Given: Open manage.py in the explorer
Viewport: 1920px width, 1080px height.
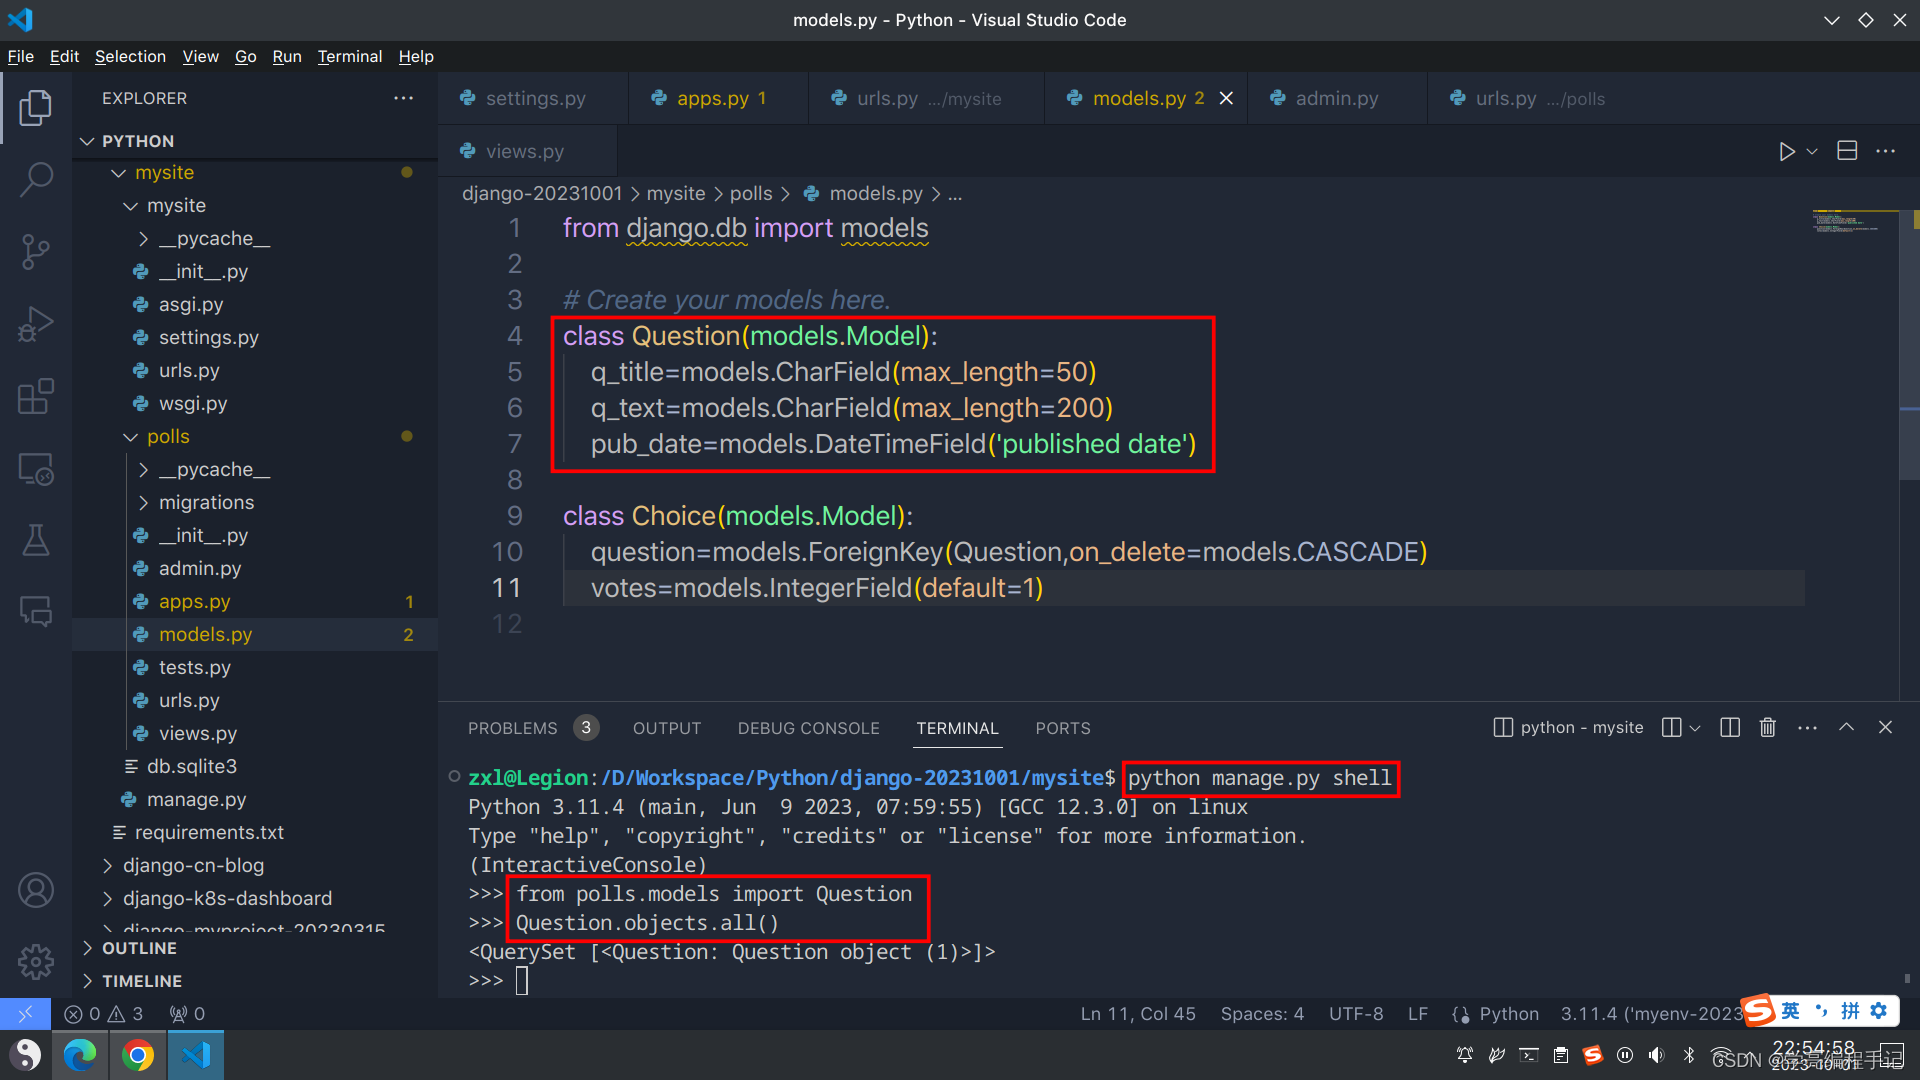Looking at the screenshot, I should click(196, 800).
